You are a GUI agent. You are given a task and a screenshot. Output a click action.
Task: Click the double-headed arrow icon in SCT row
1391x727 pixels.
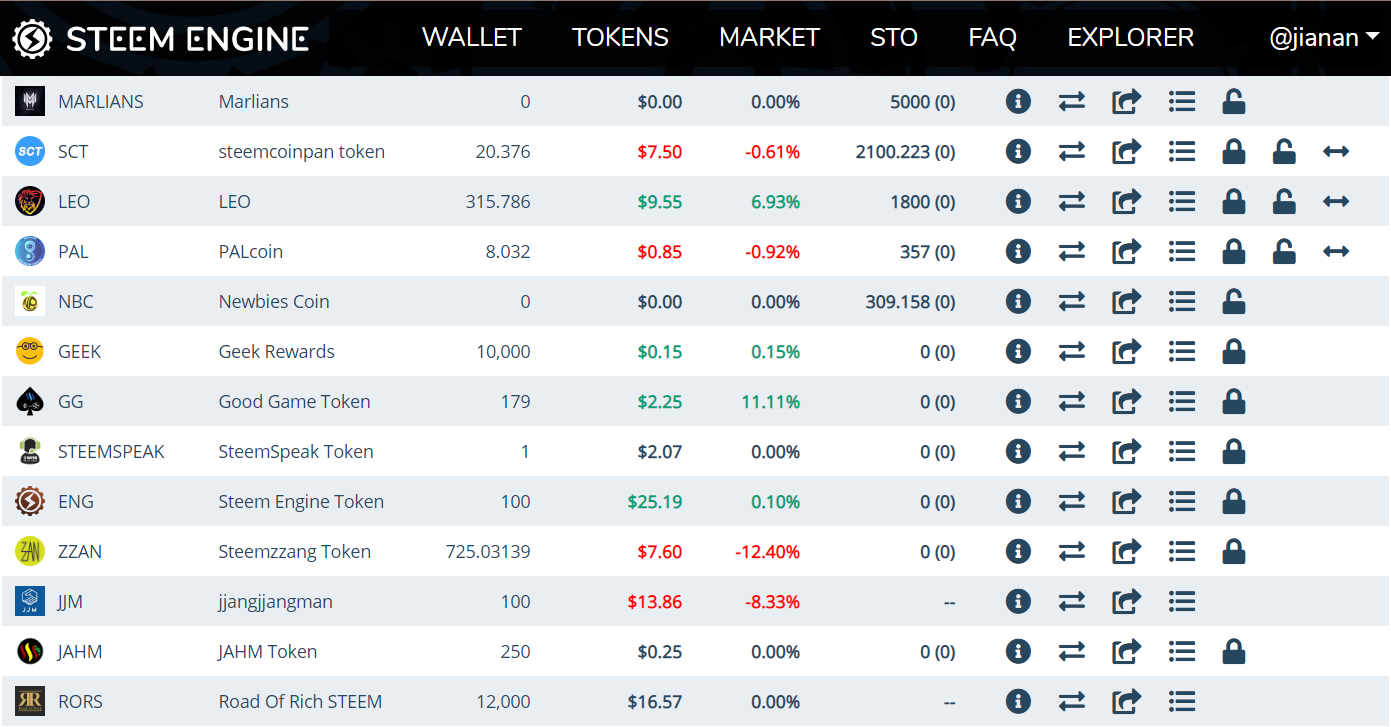[1336, 152]
